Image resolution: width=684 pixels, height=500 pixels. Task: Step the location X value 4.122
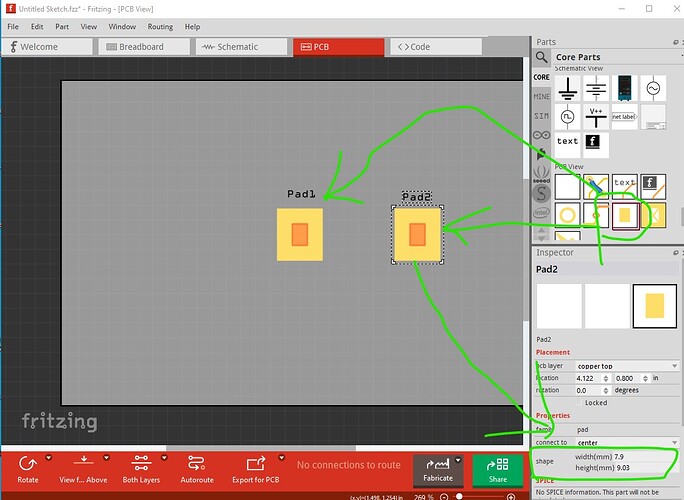pyautogui.click(x=606, y=378)
